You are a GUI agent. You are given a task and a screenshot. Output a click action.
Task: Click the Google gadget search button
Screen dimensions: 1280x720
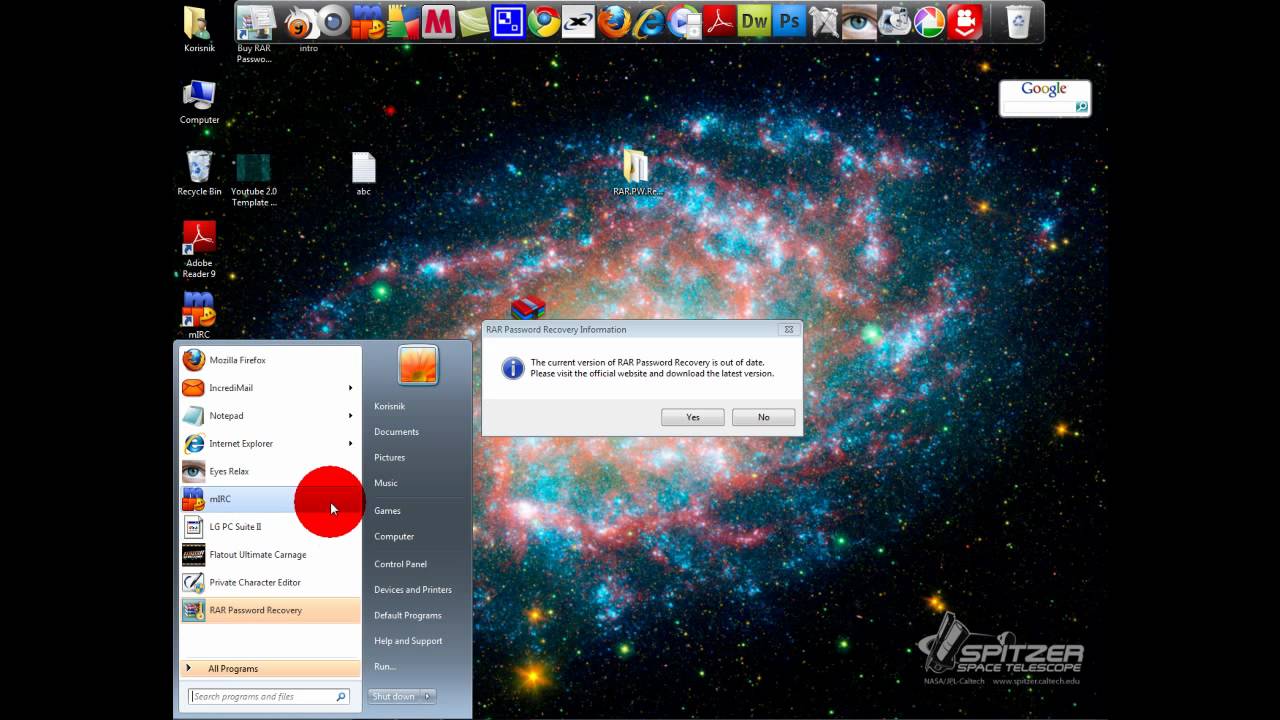point(1081,106)
